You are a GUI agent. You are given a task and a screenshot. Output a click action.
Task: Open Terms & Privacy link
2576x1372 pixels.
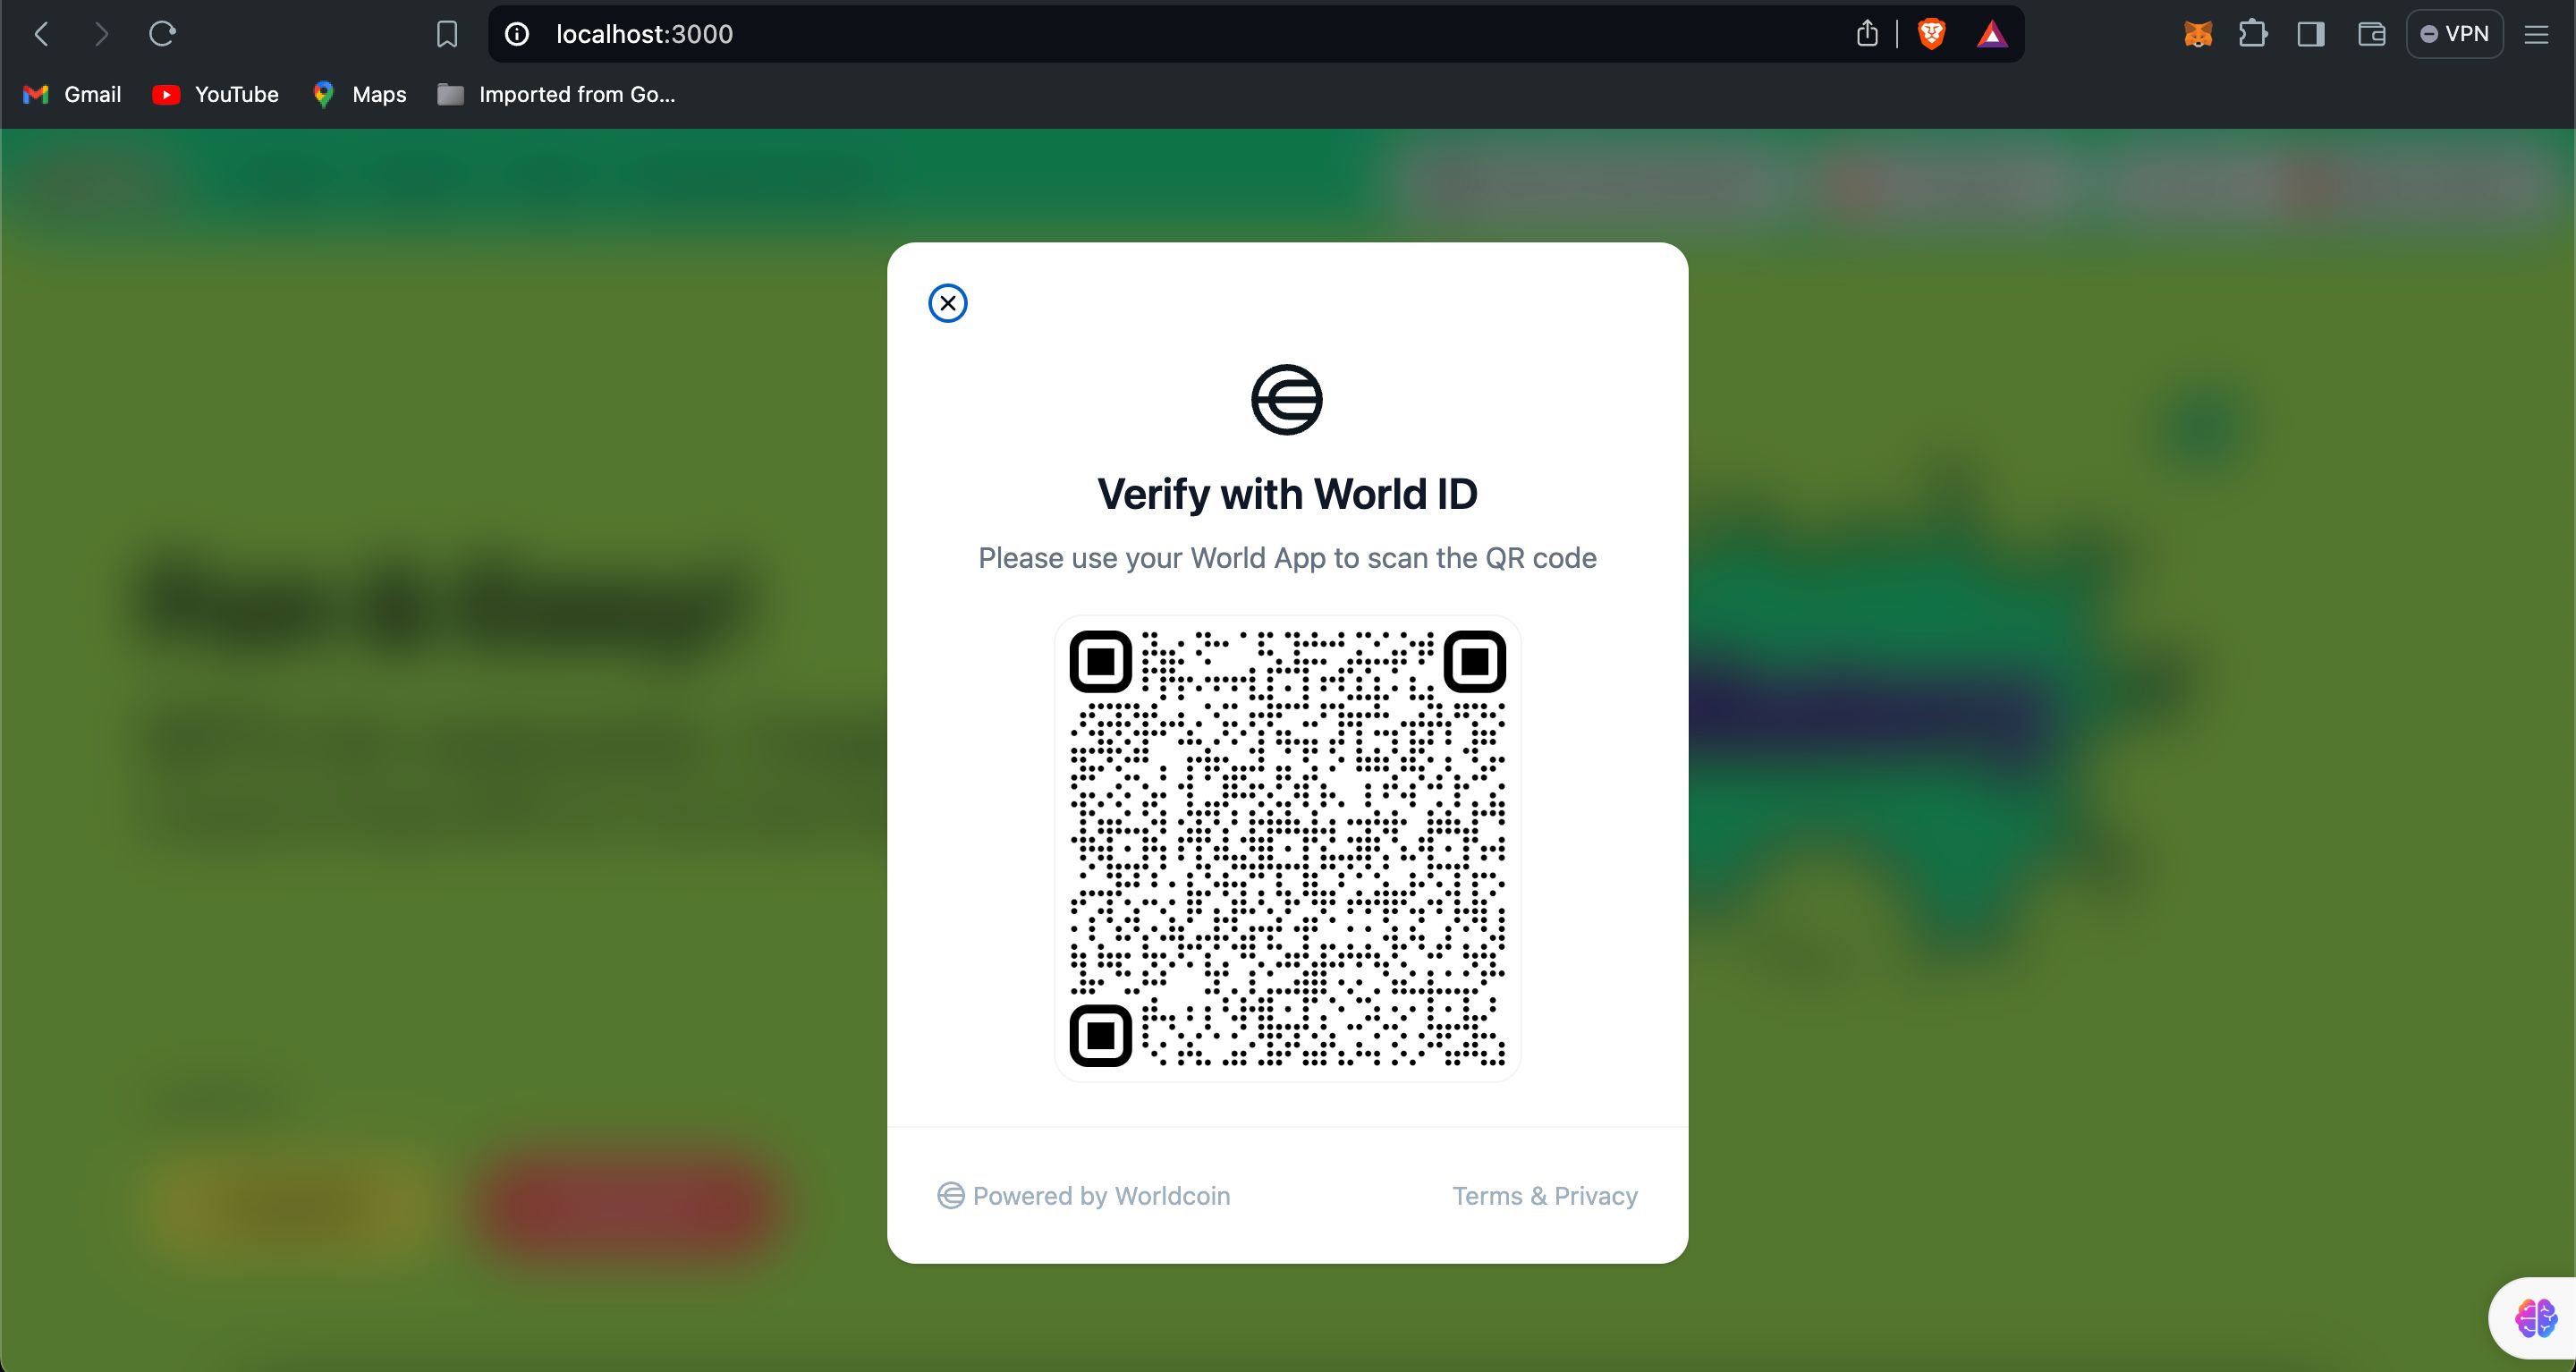click(x=1545, y=1196)
